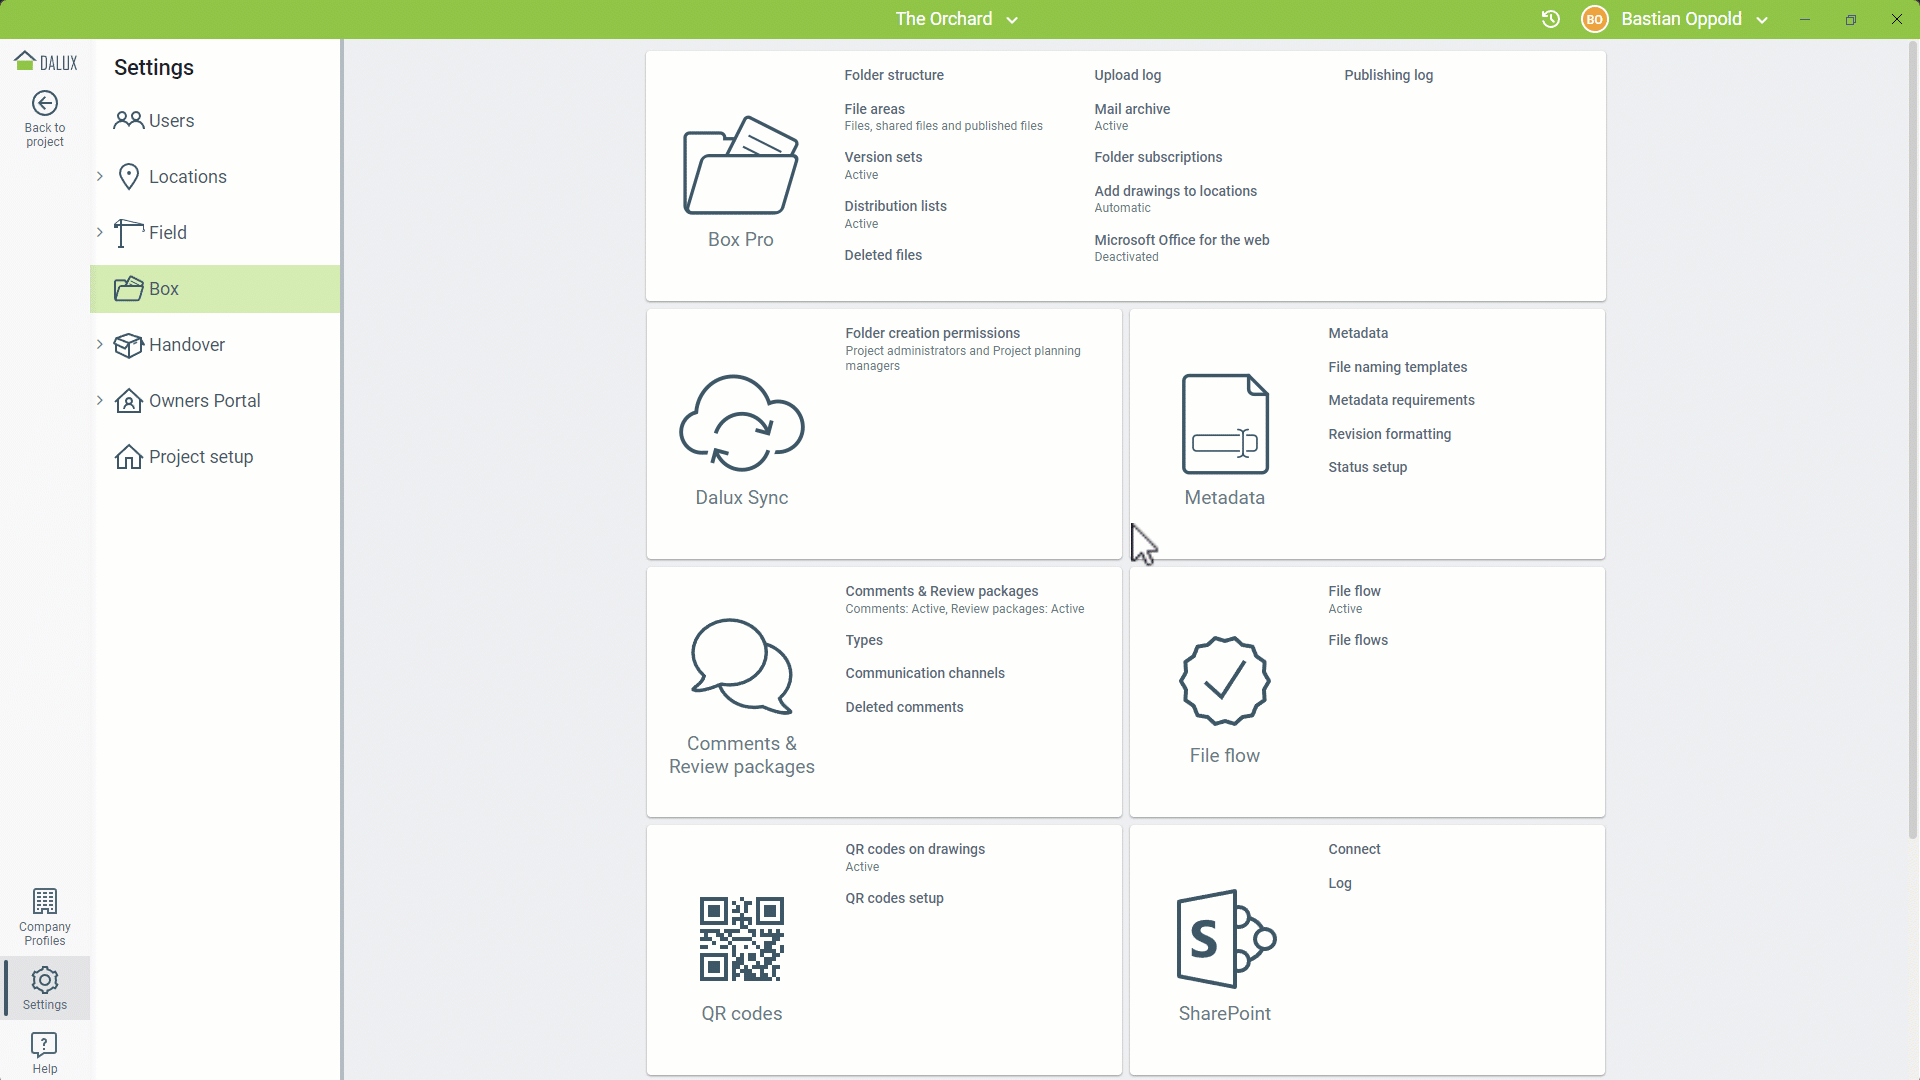This screenshot has width=1920, height=1080.
Task: Expand the Locations tree item chevron
Action: 100,177
